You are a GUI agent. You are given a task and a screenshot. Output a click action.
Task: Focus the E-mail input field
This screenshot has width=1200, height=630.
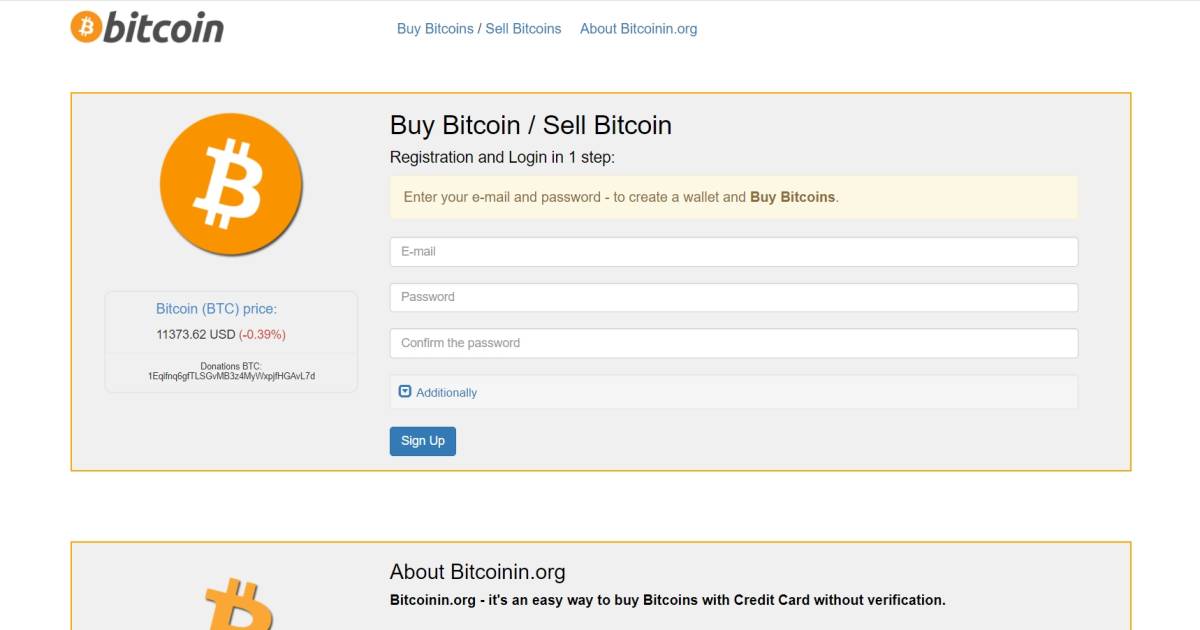(733, 252)
